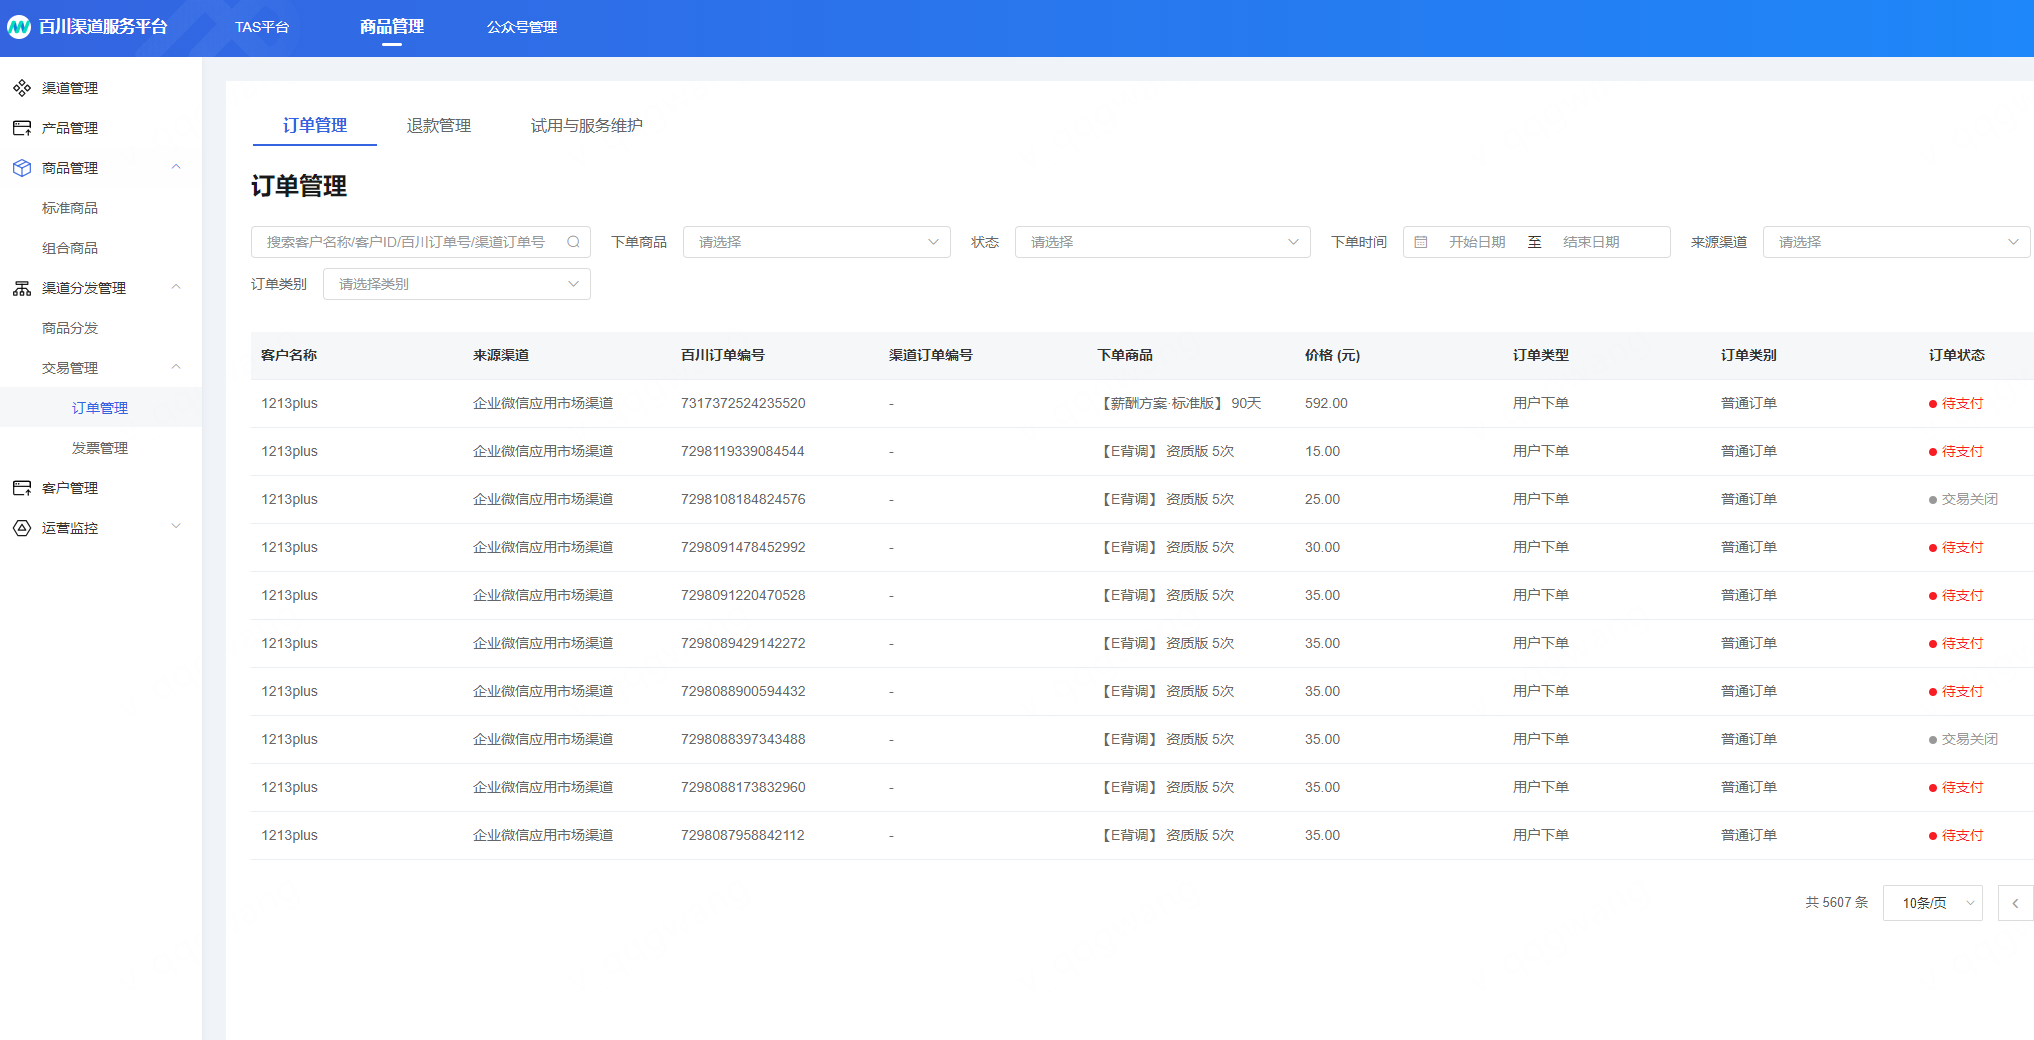Image resolution: width=2034 pixels, height=1040 pixels.
Task: Open 发票管理 in sidebar
Action: (x=100, y=448)
